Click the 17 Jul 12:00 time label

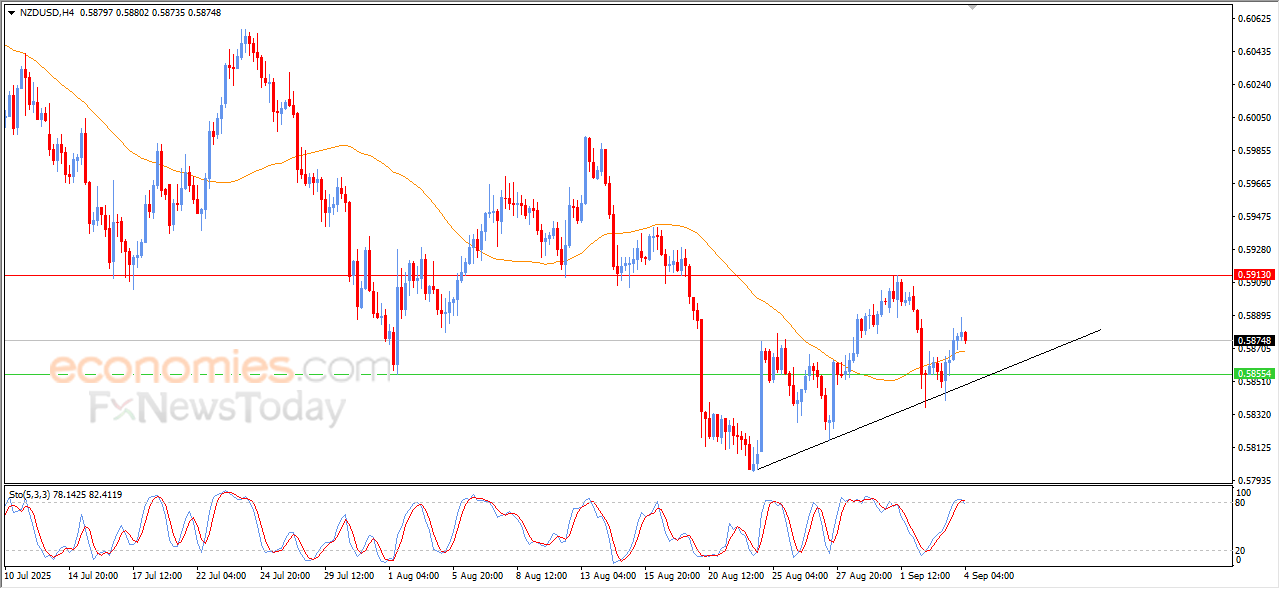157,576
